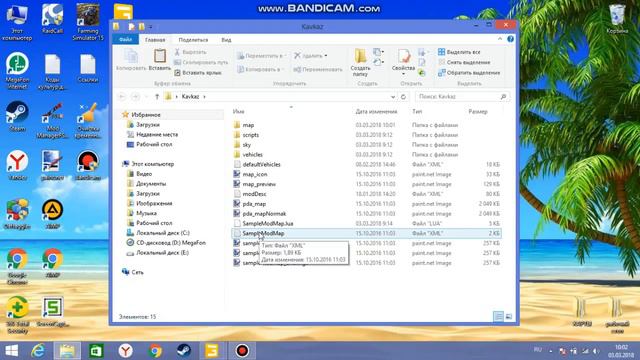The height and width of the screenshot is (360, 640).
Task: Click Скопировать путь in the ribbon
Action: [x=201, y=62]
